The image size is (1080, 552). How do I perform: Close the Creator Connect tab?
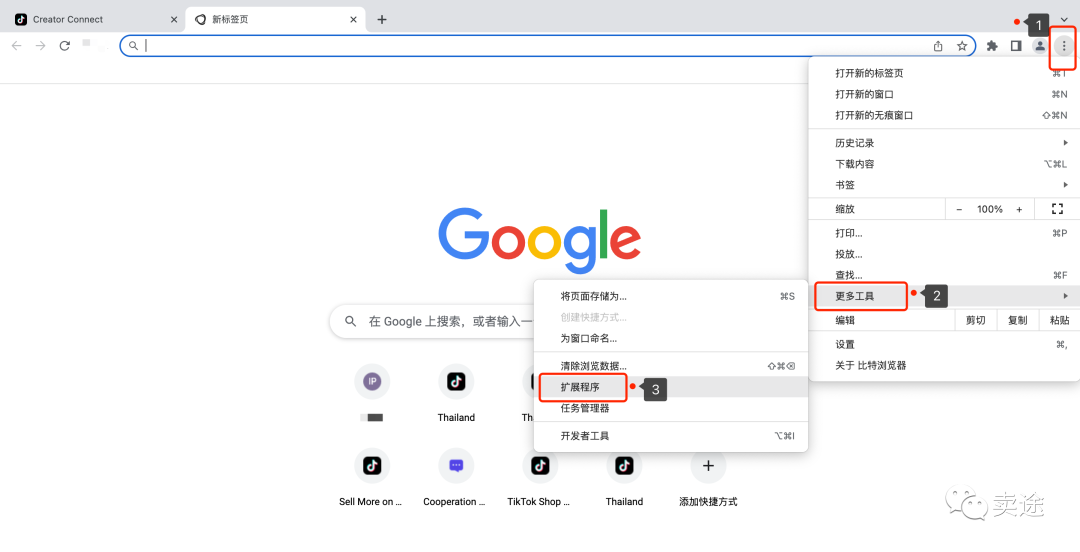pos(174,19)
